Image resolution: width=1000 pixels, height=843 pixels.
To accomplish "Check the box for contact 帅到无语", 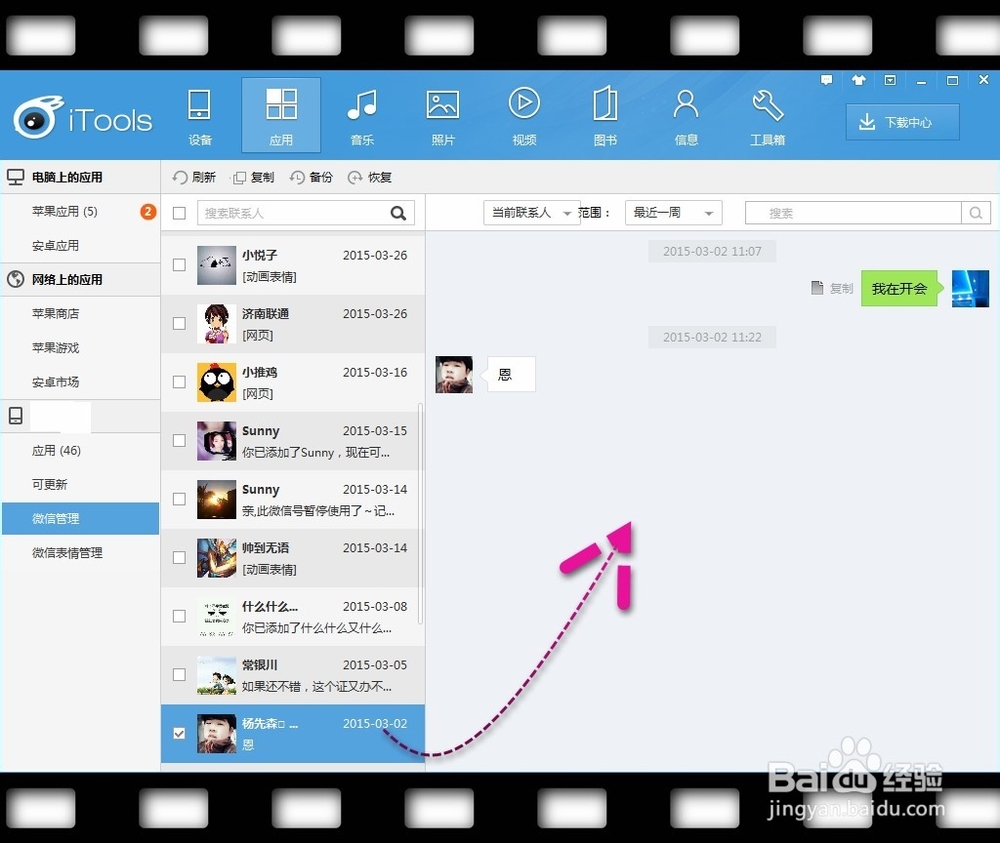I will (179, 557).
